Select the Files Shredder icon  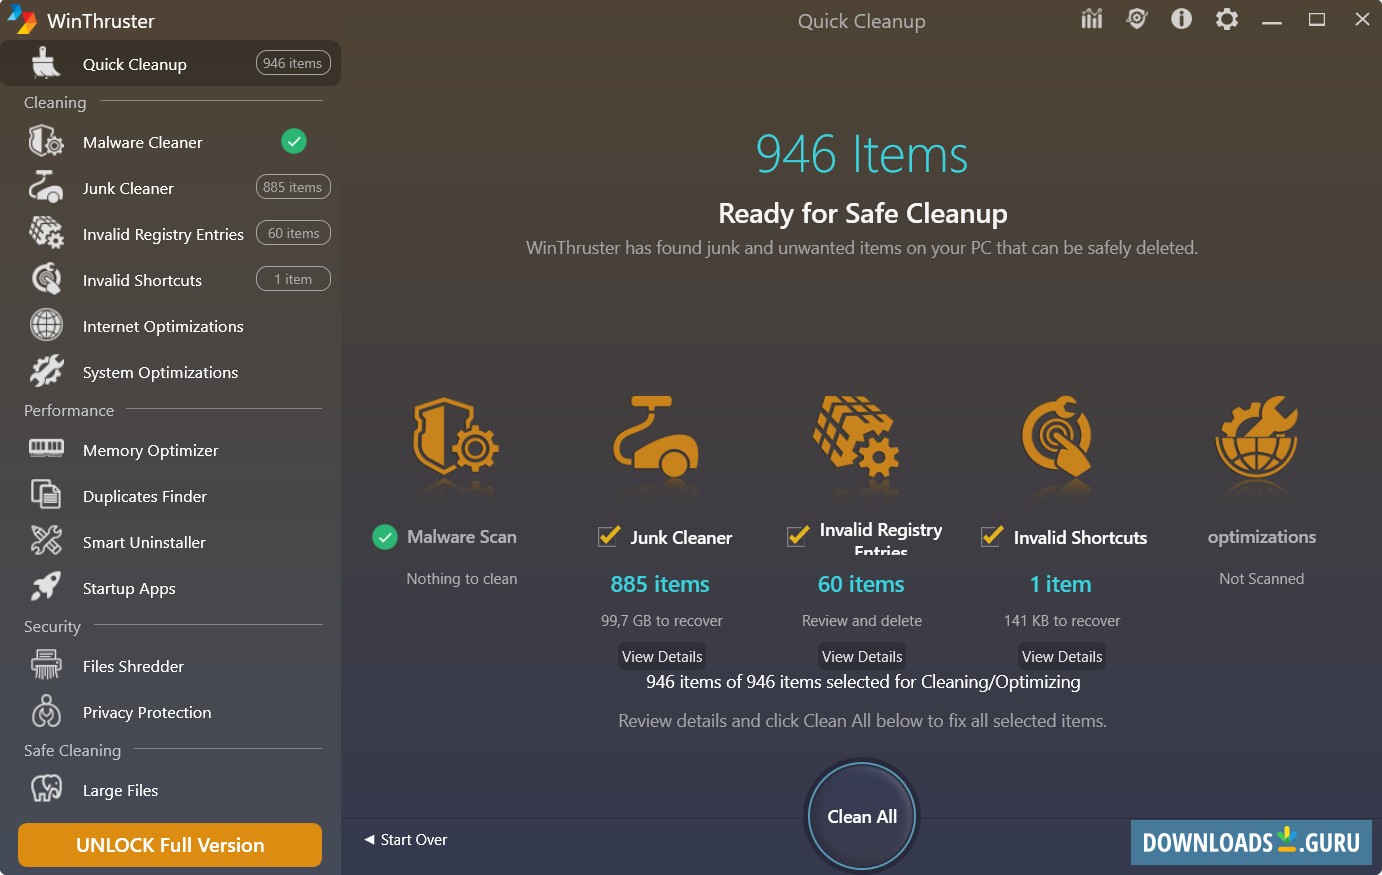(46, 664)
